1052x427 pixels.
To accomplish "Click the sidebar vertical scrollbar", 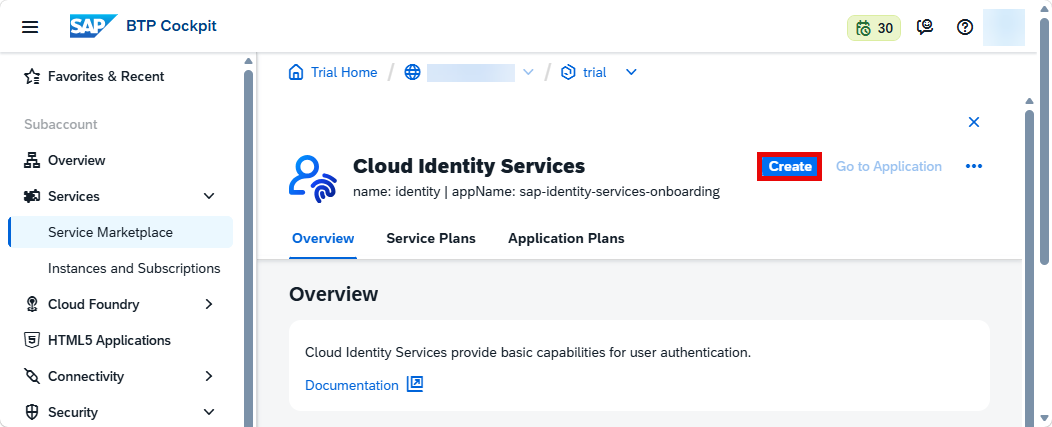I will click(x=248, y=248).
